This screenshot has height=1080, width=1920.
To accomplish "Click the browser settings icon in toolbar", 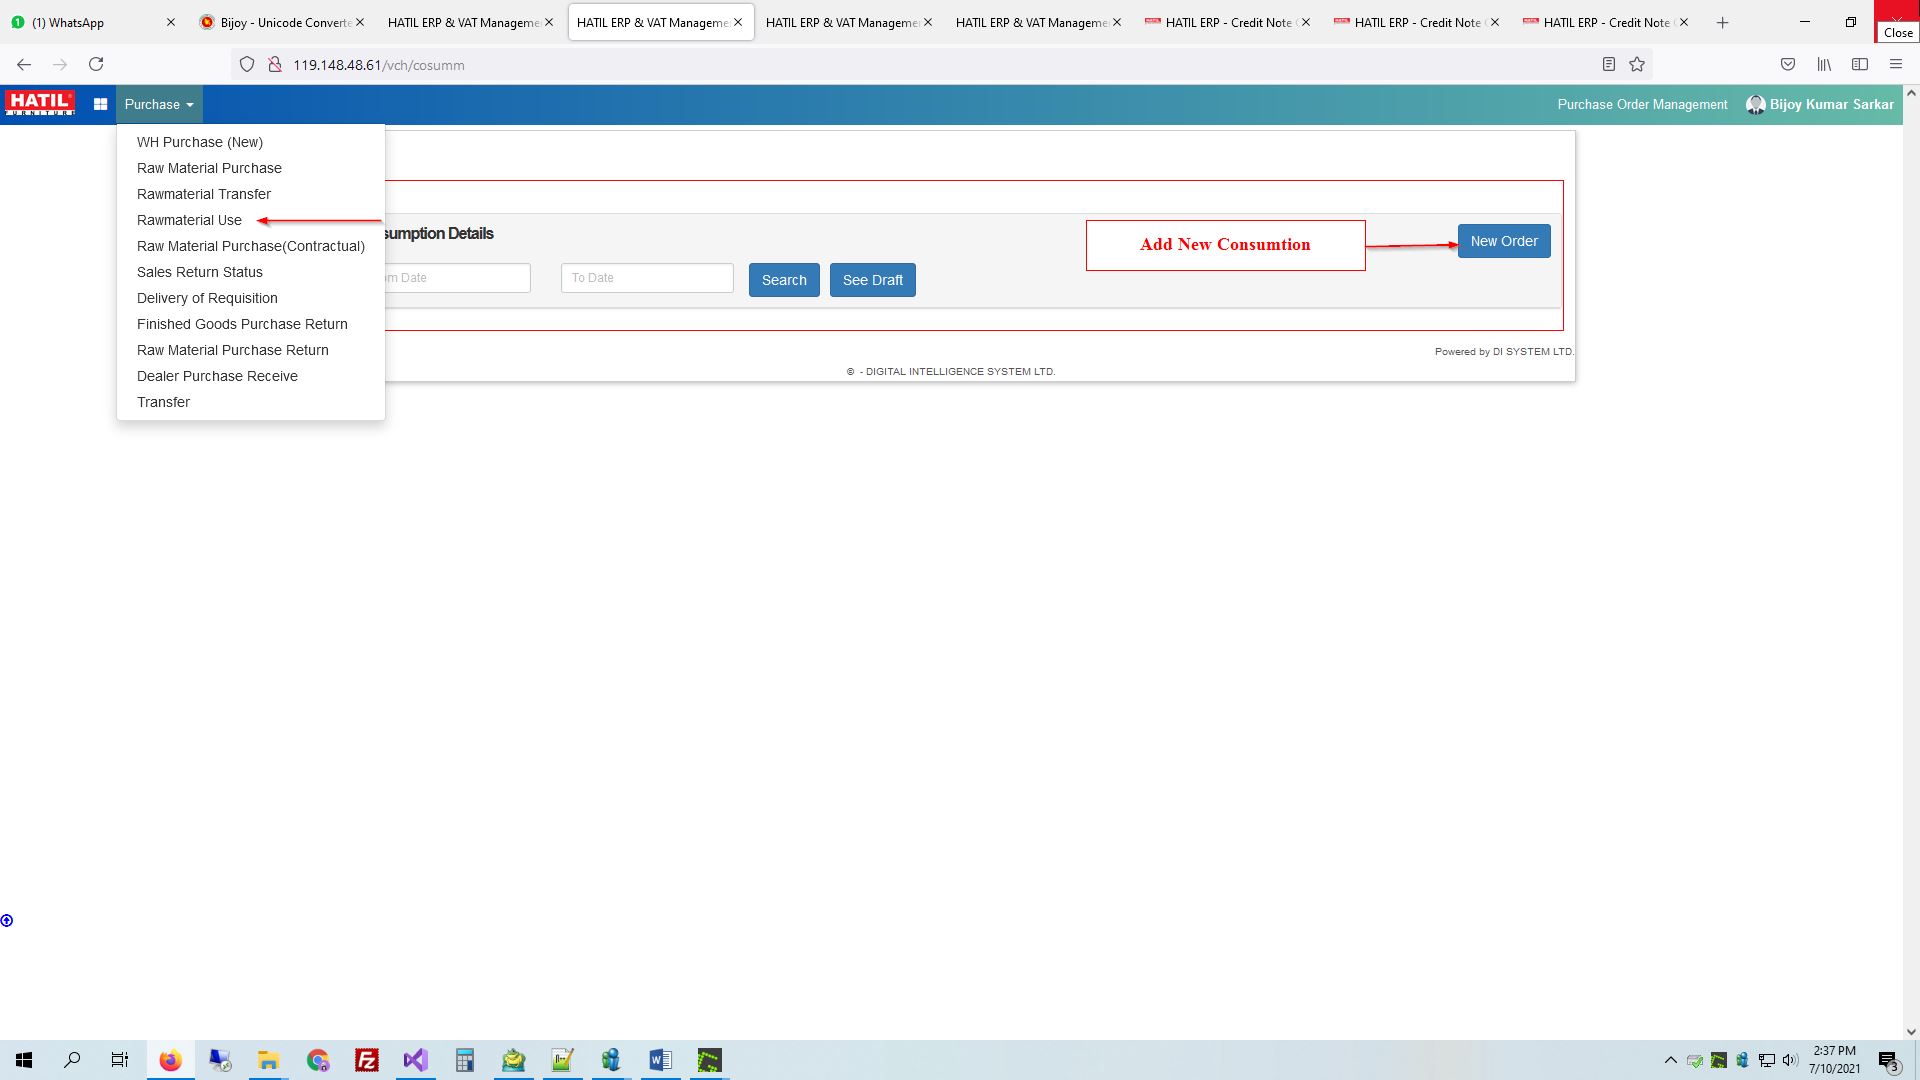I will [x=1896, y=63].
